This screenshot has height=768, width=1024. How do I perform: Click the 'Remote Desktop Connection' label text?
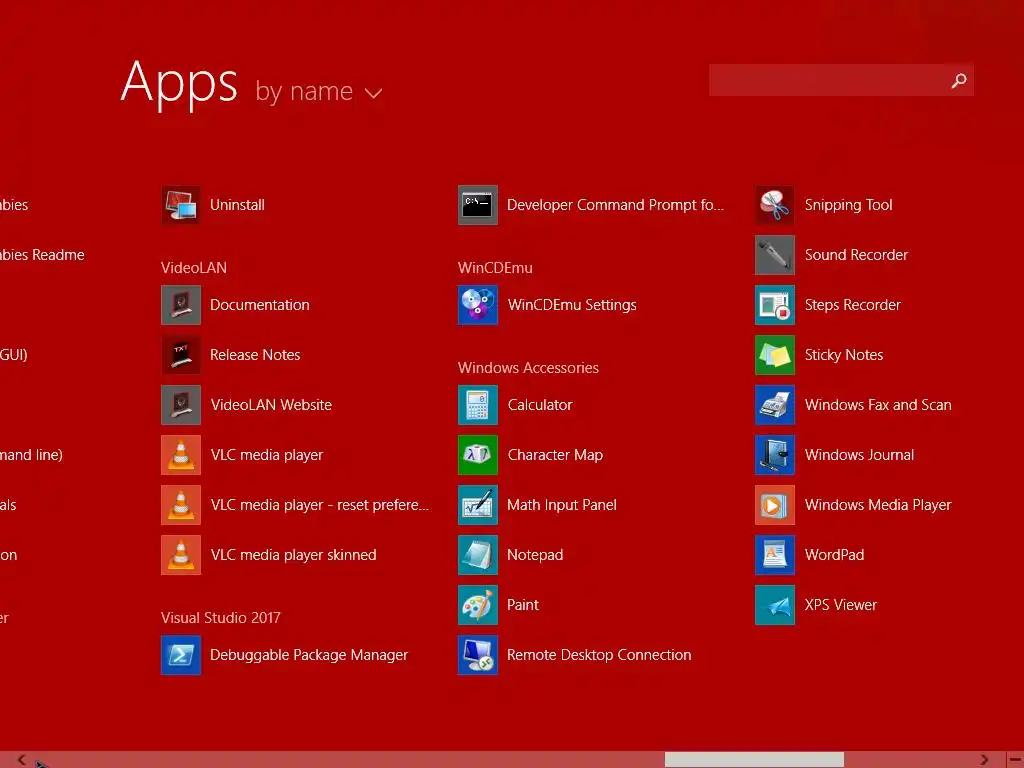coord(599,655)
